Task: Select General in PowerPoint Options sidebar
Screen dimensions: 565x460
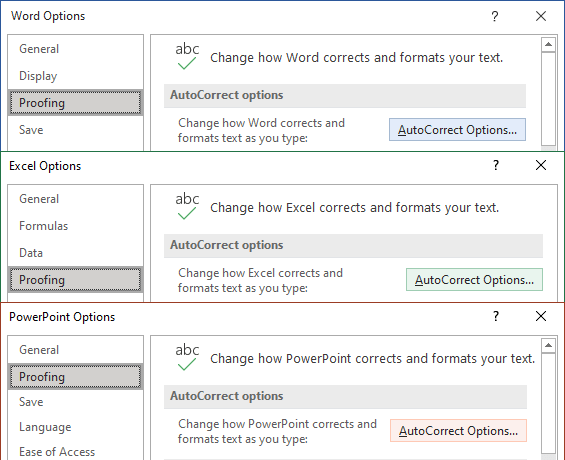Action: (75, 350)
